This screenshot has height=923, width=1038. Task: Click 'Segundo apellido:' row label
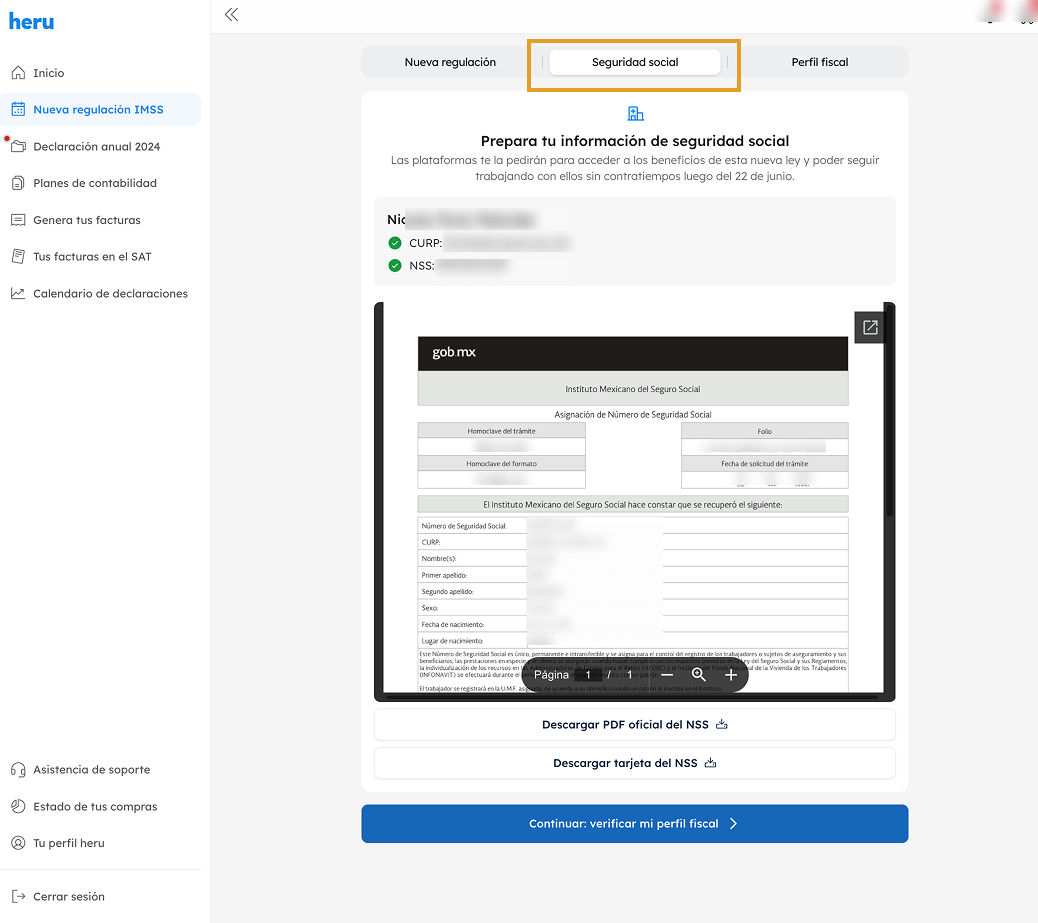click(448, 592)
